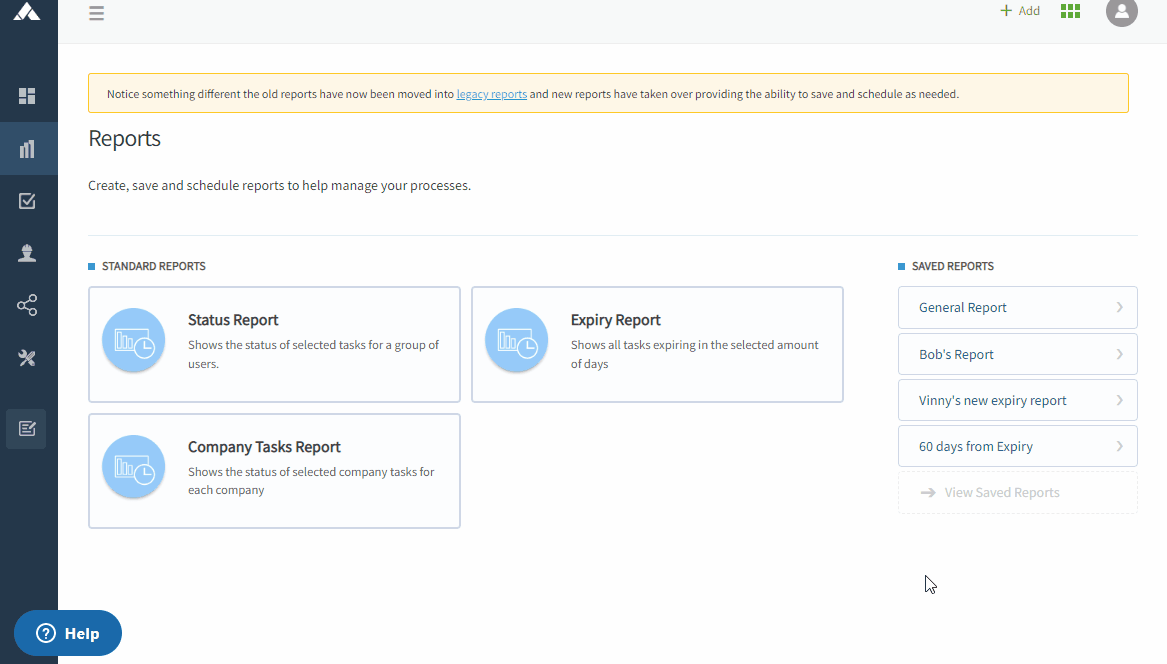Open the tools wrench sidebar icon
Screen dimensions: 1167x664
27,358
